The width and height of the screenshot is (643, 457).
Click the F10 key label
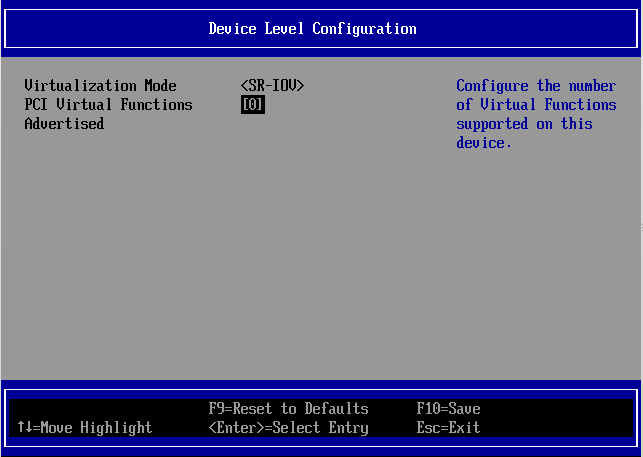[428, 409]
